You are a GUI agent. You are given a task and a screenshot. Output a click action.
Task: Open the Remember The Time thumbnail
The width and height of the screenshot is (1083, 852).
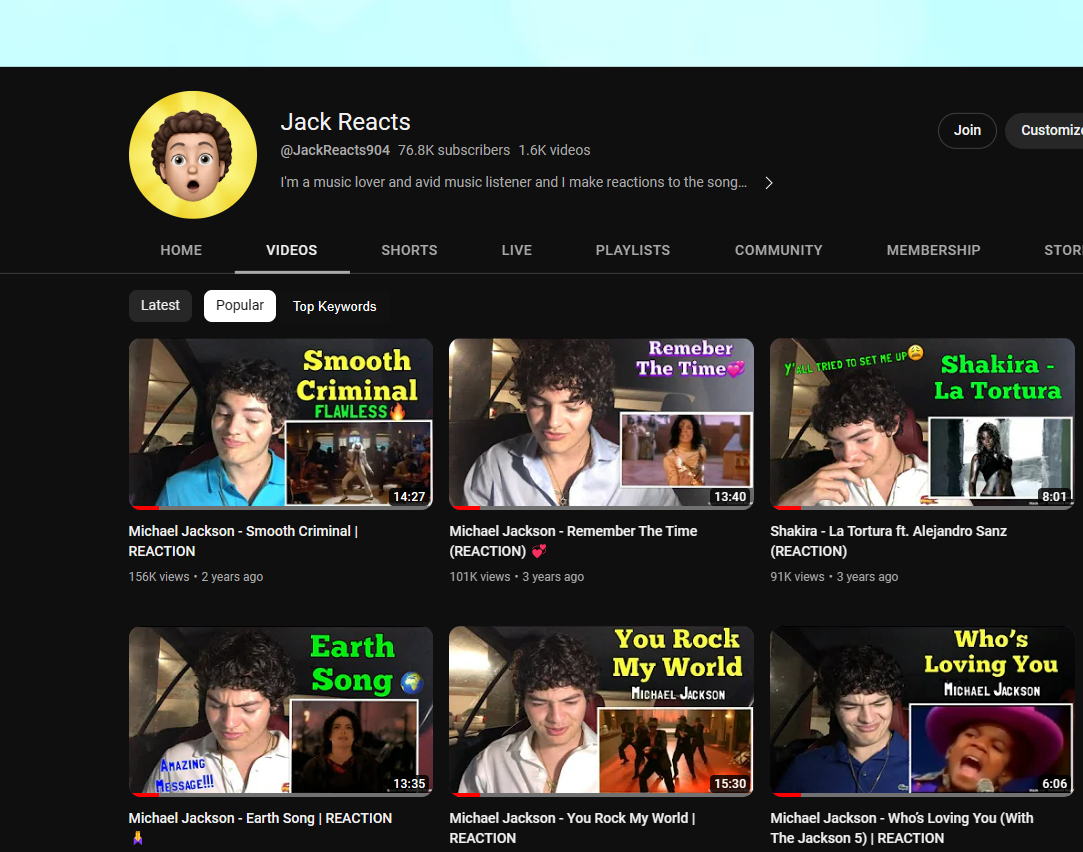point(601,424)
